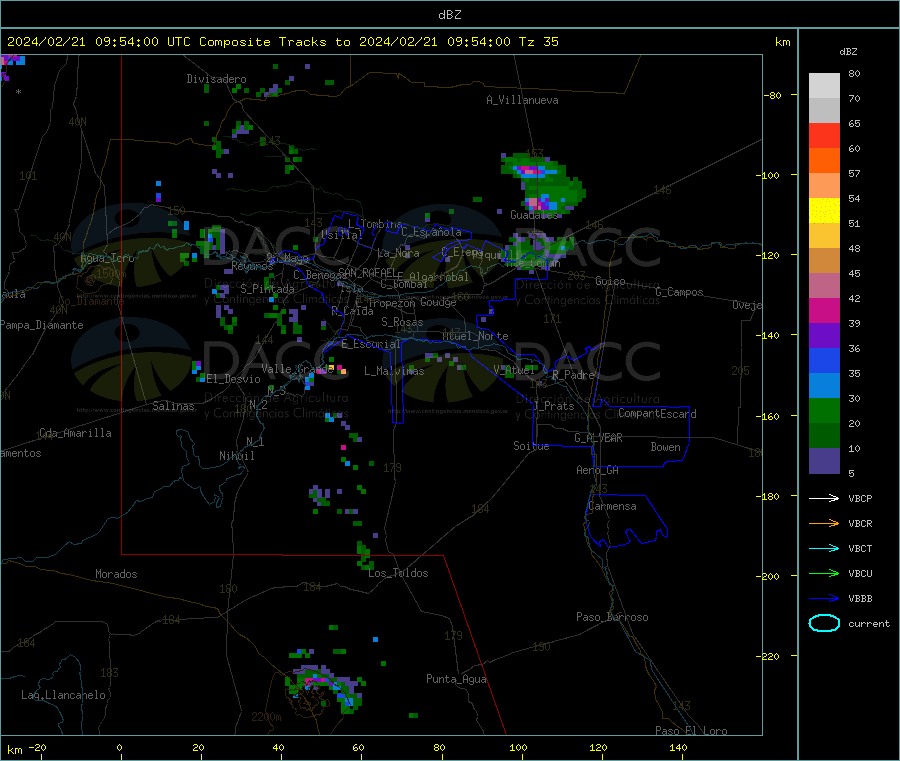This screenshot has height=761, width=900.
Task: Select the light gray 70-80 dBZ color band
Action: coord(824,86)
